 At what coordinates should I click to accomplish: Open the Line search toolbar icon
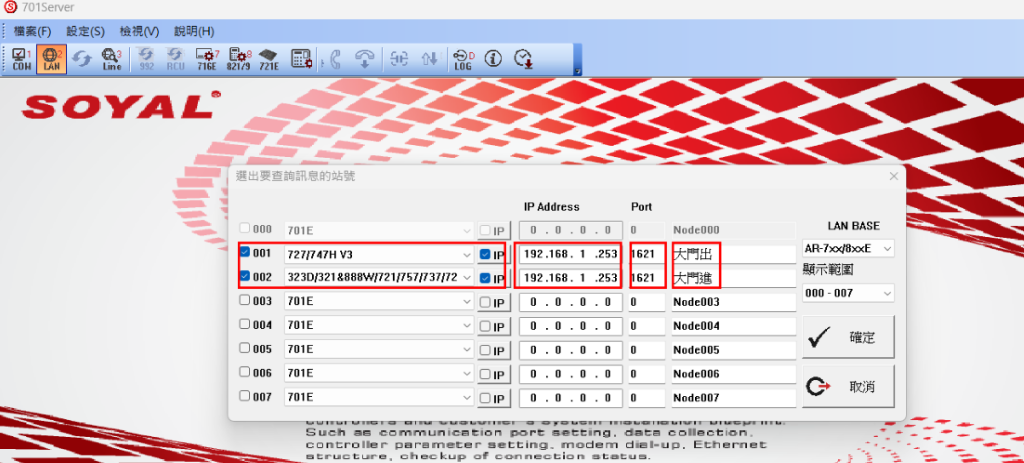coord(112,59)
